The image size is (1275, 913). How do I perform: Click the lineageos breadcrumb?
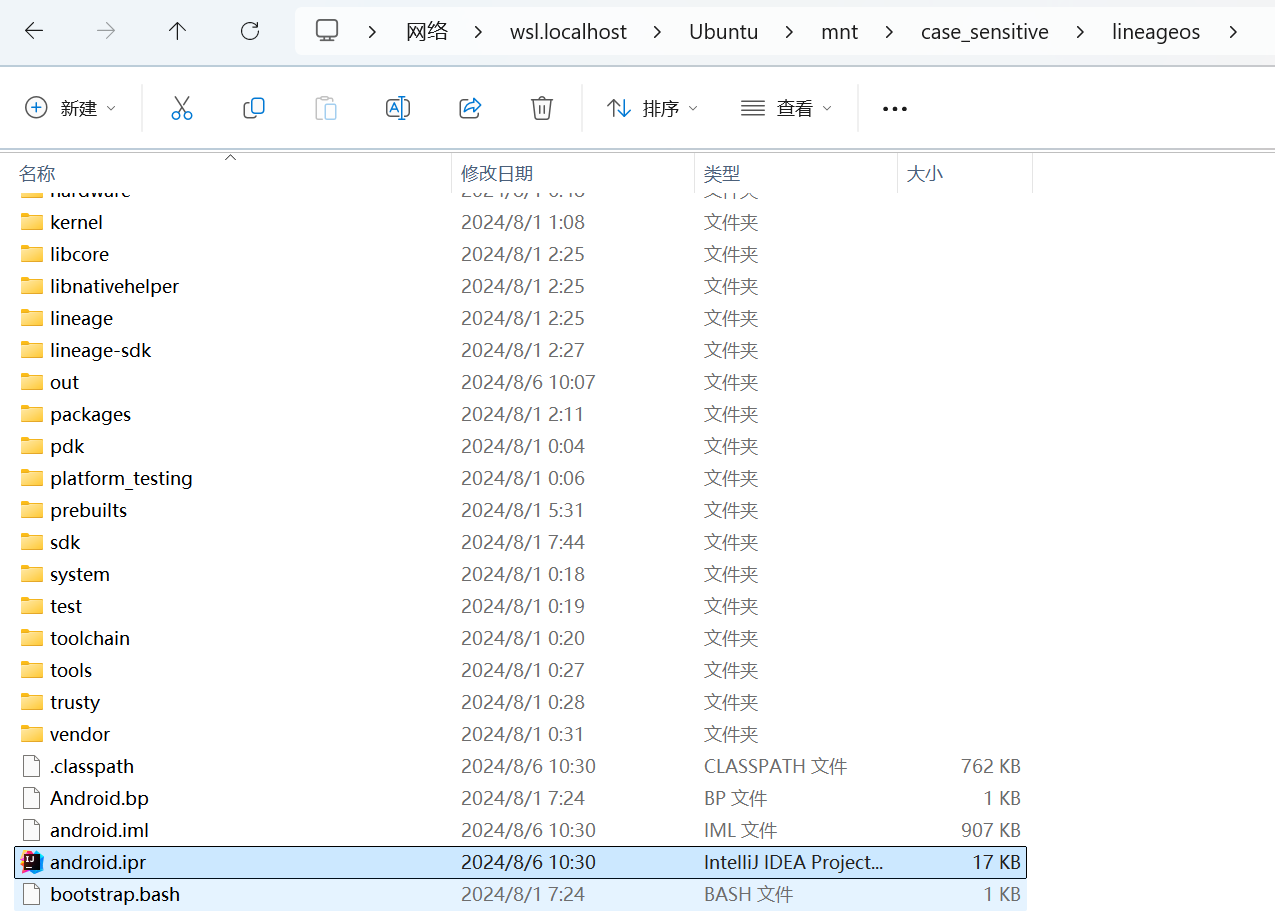click(1156, 31)
